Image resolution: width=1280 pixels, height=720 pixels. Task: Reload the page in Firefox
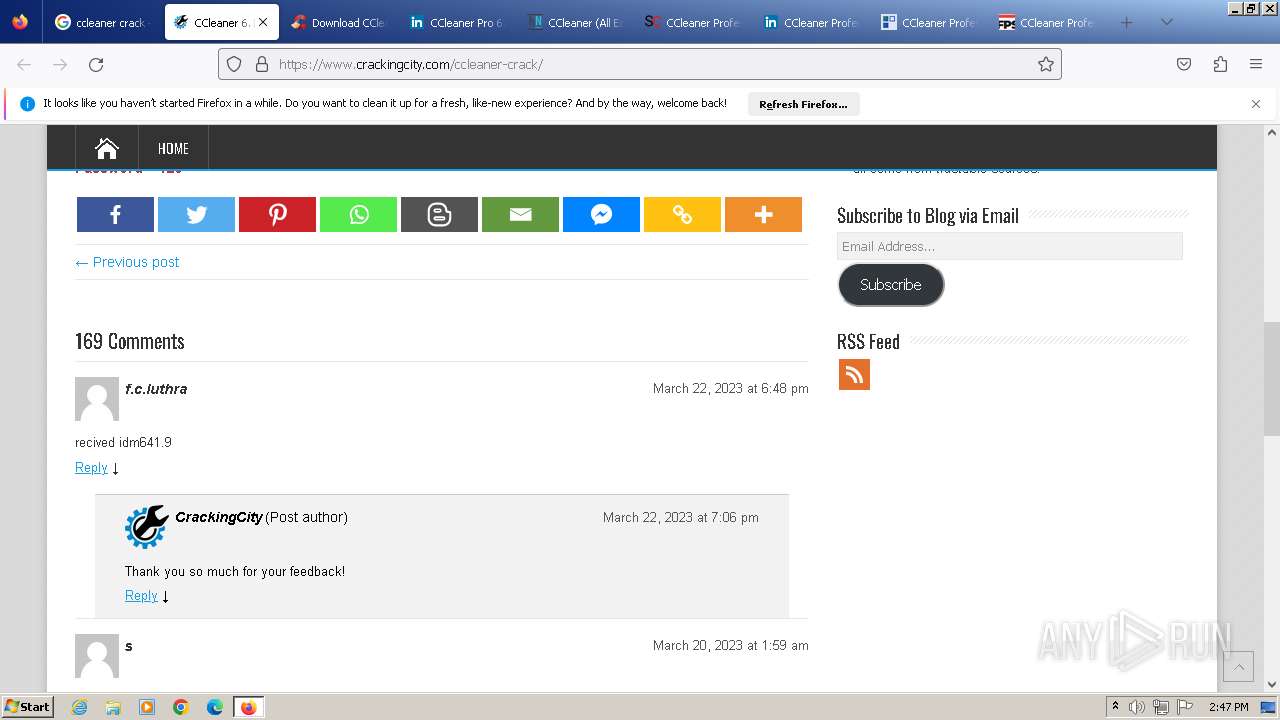click(96, 64)
